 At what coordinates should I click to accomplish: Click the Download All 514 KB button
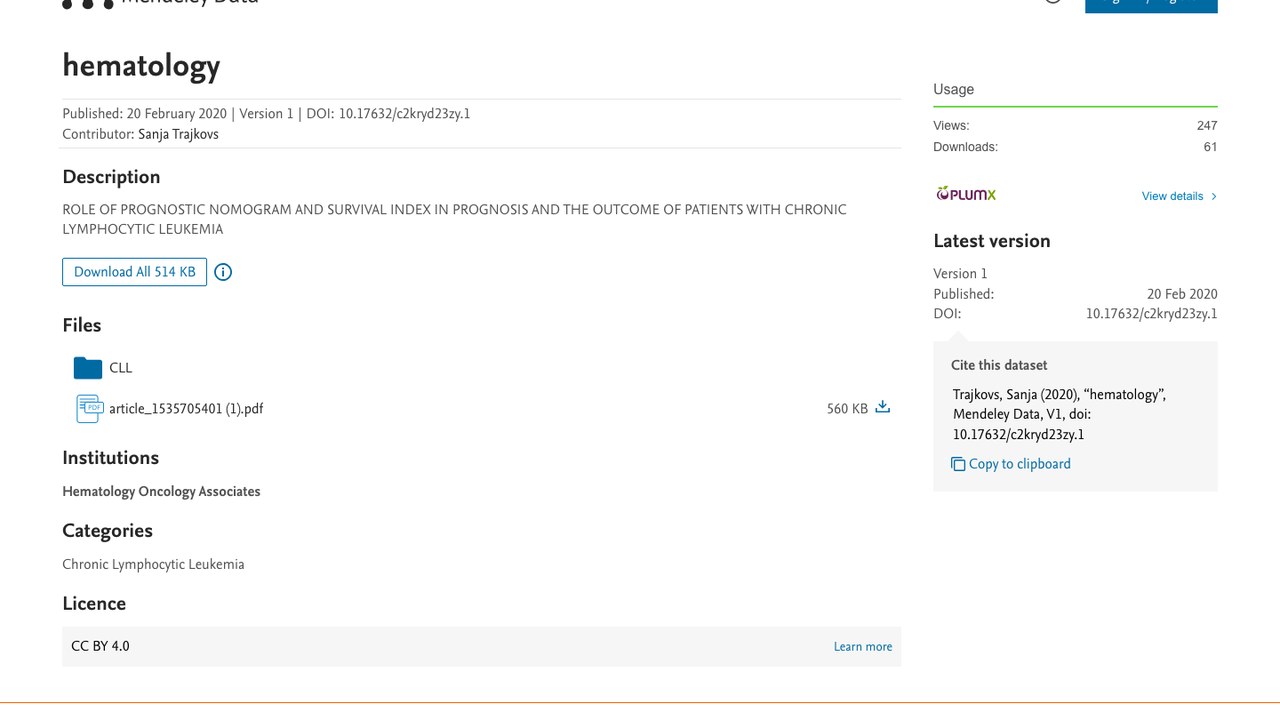134,272
